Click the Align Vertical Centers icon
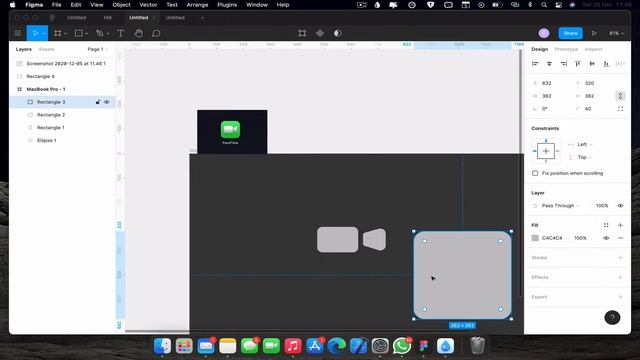The image size is (640, 360). pyautogui.click(x=592, y=64)
